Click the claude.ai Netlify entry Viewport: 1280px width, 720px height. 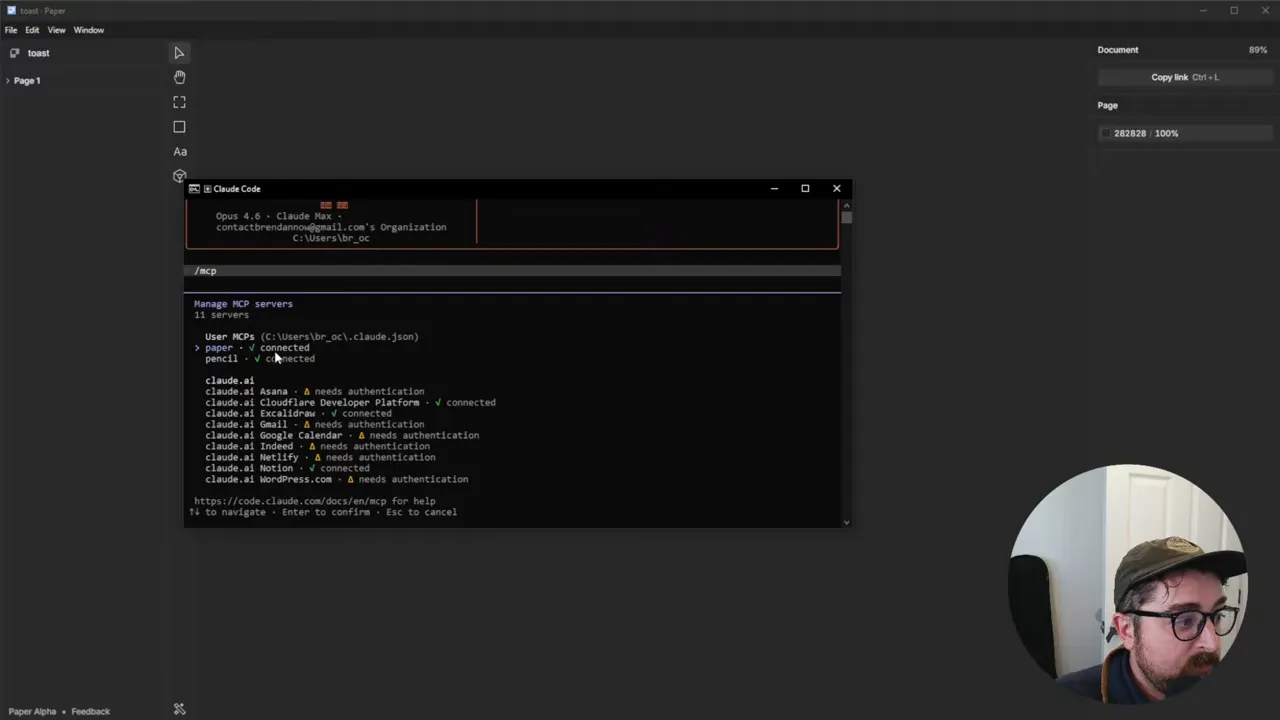[x=320, y=457]
